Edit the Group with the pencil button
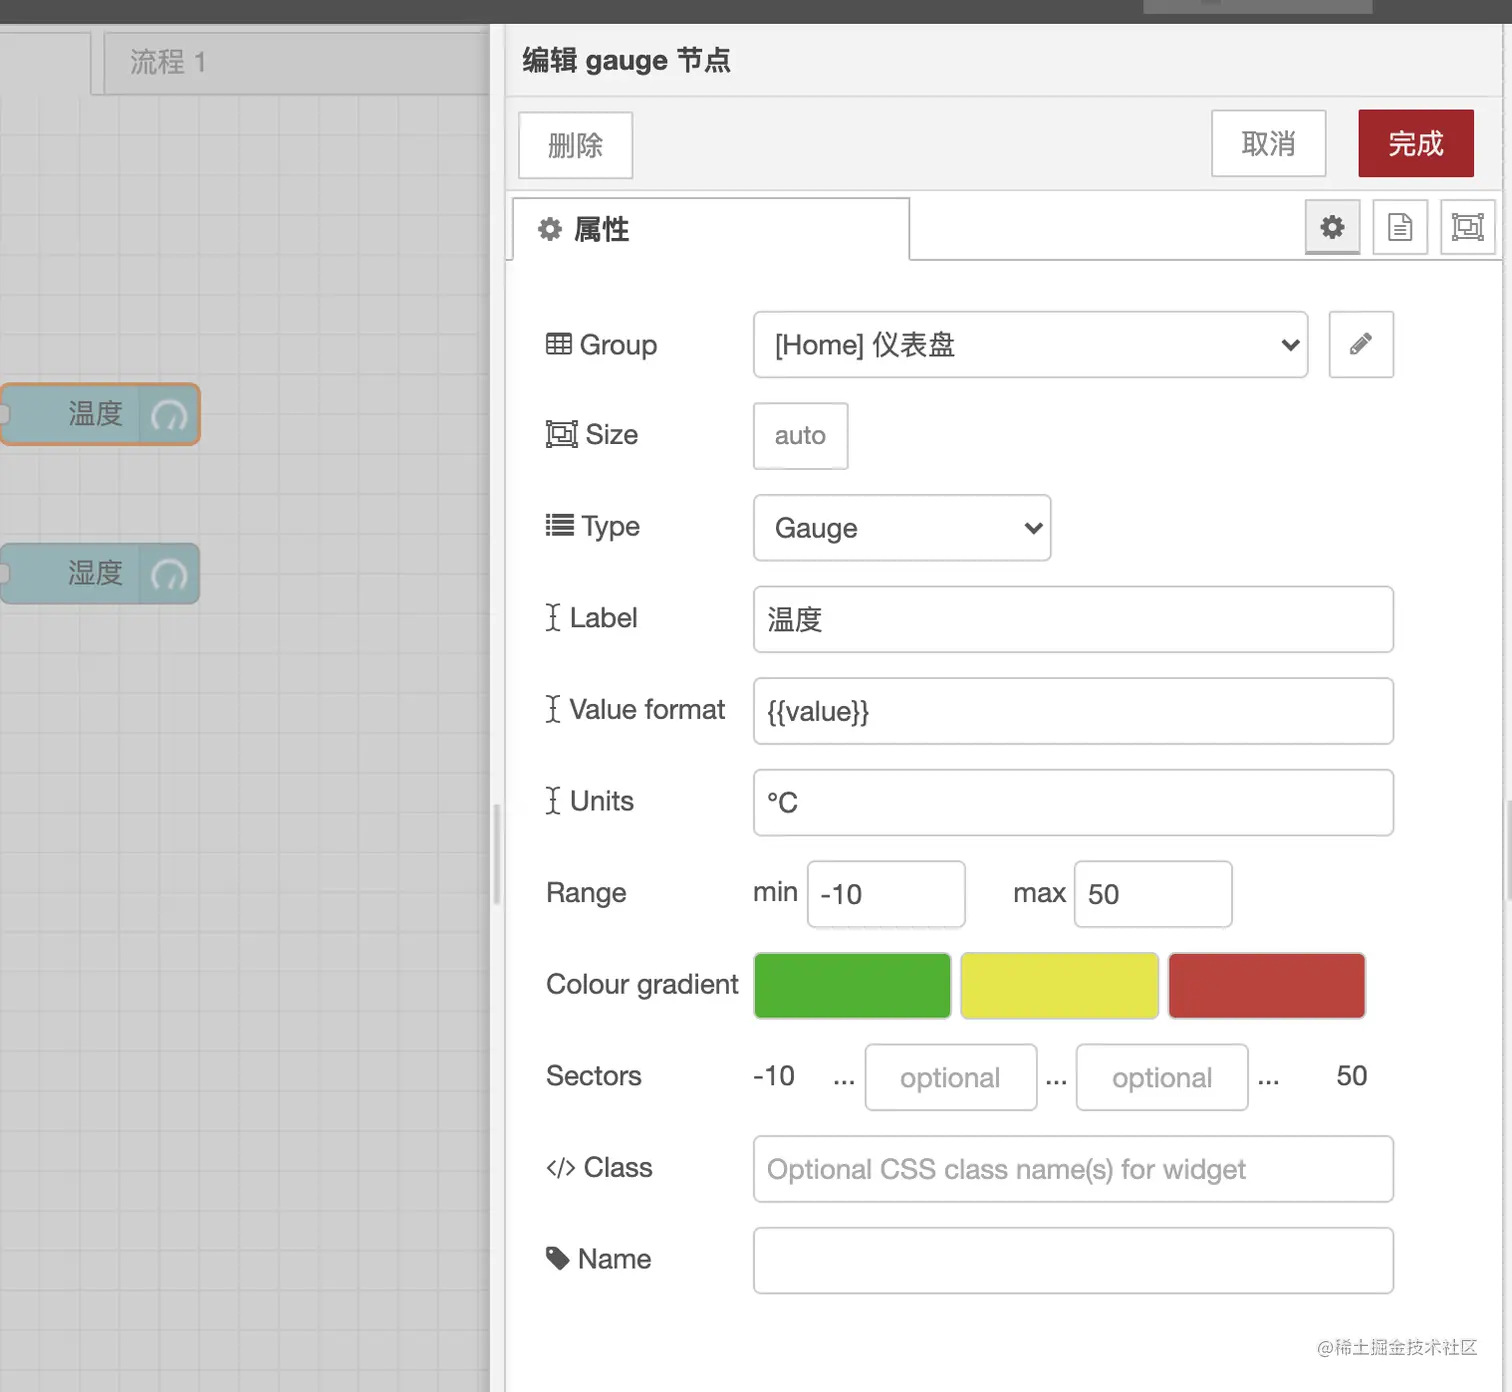This screenshot has height=1392, width=1512. [x=1361, y=344]
